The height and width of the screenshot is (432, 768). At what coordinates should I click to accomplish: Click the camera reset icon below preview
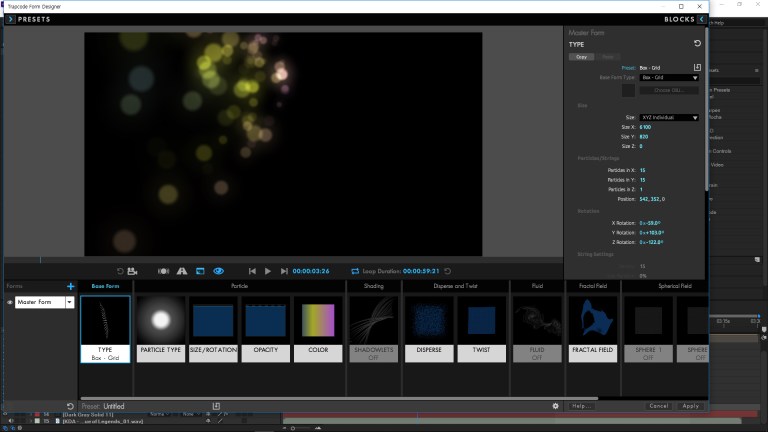(x=122, y=271)
